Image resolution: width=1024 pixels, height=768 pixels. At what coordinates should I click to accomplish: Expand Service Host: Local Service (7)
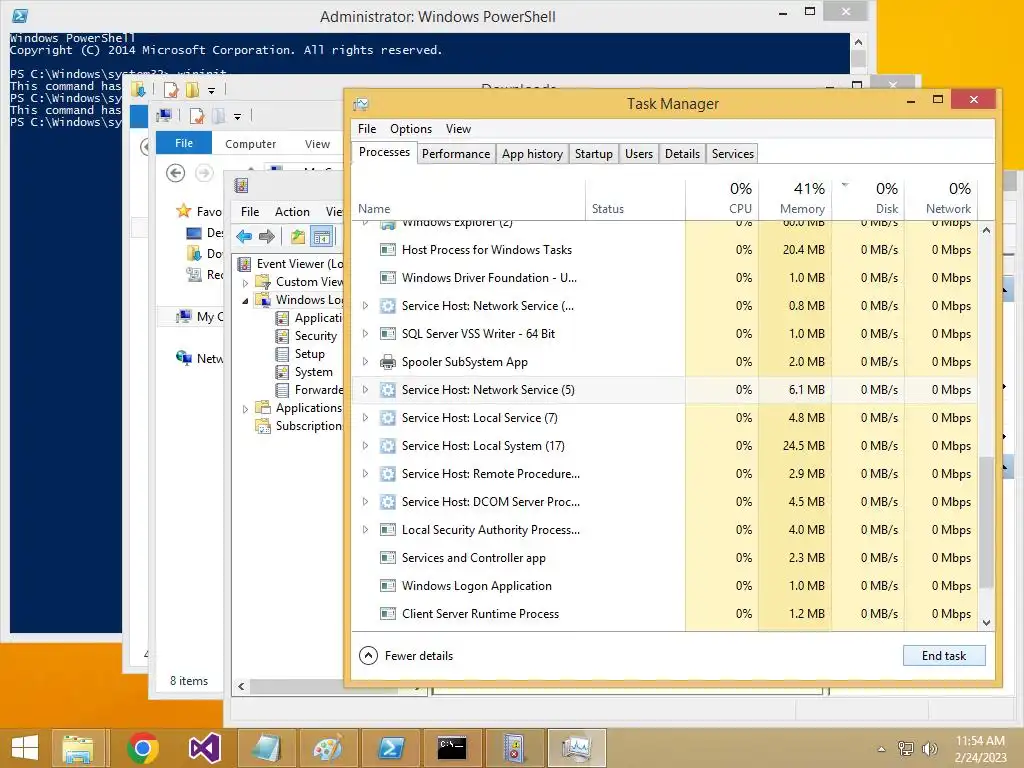point(365,418)
